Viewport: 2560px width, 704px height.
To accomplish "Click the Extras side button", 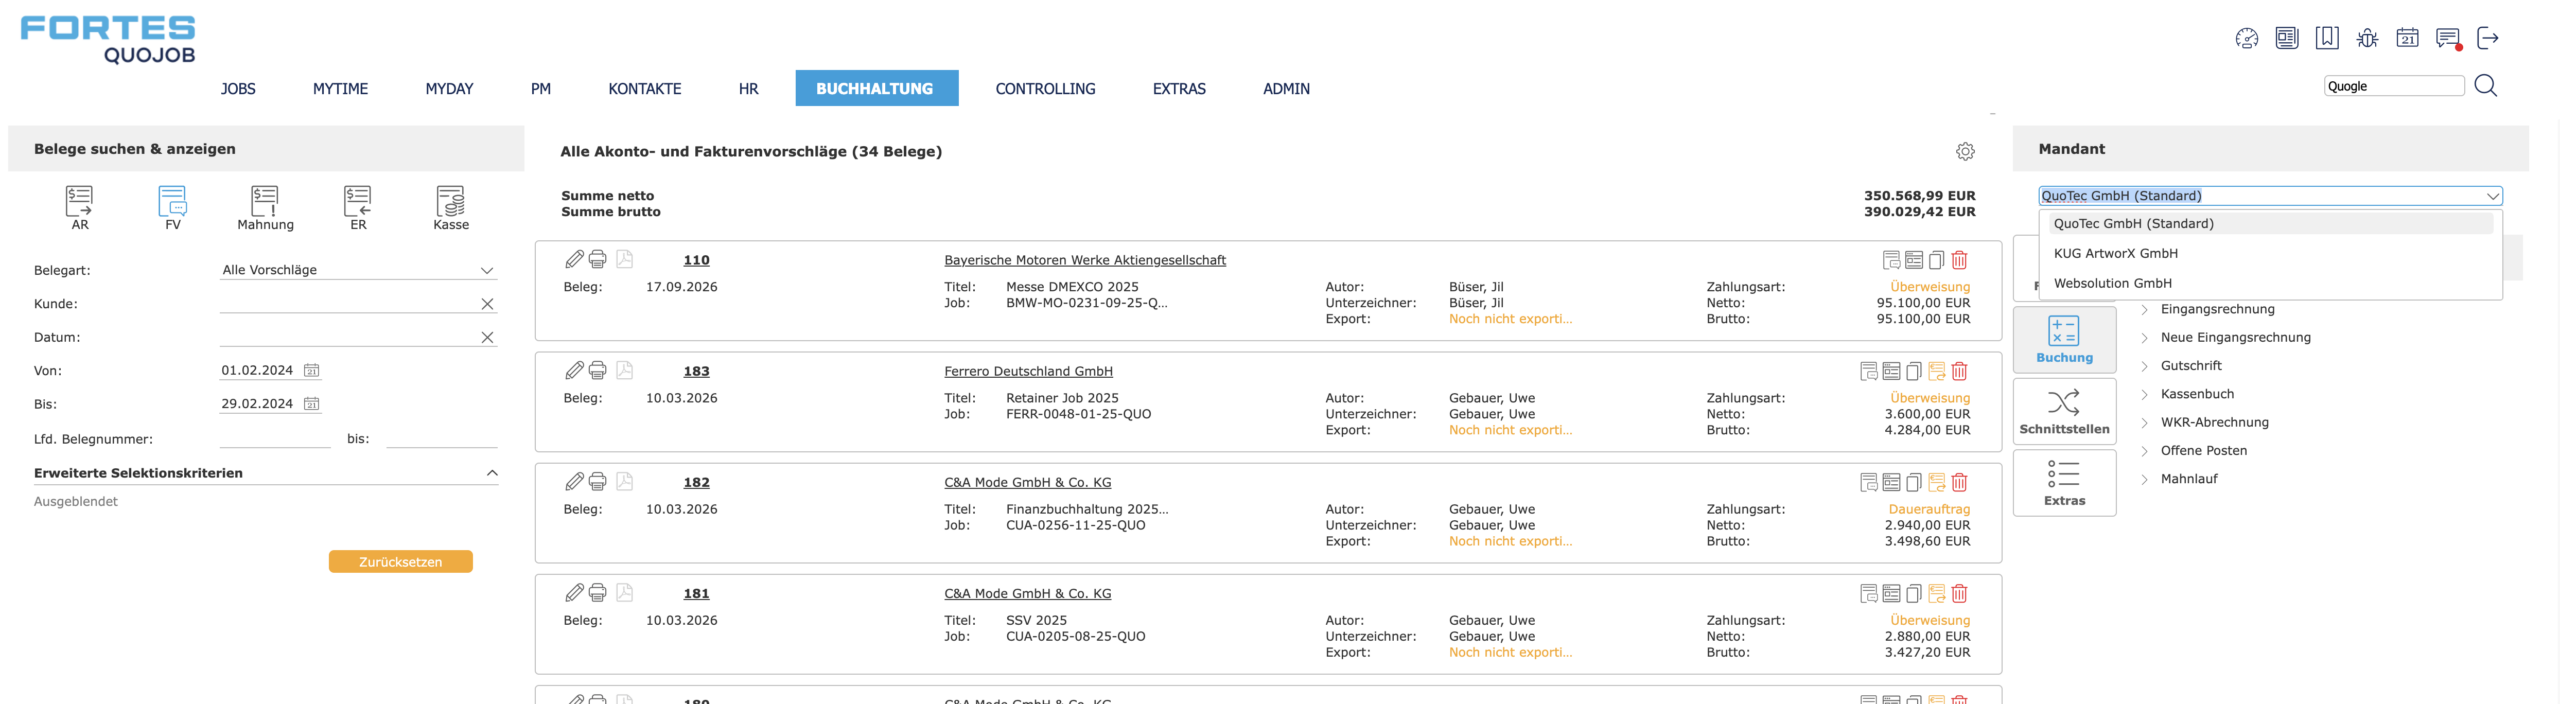I will pos(2064,483).
